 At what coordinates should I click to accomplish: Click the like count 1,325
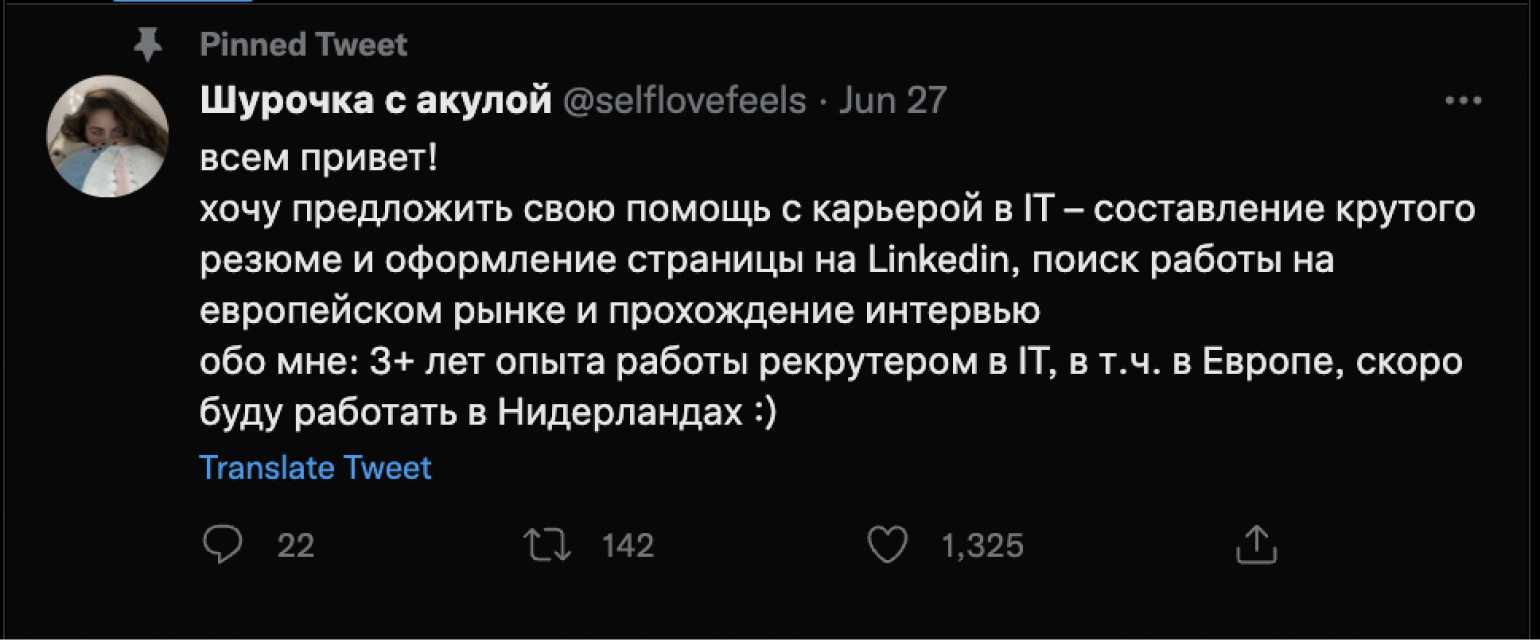[983, 546]
